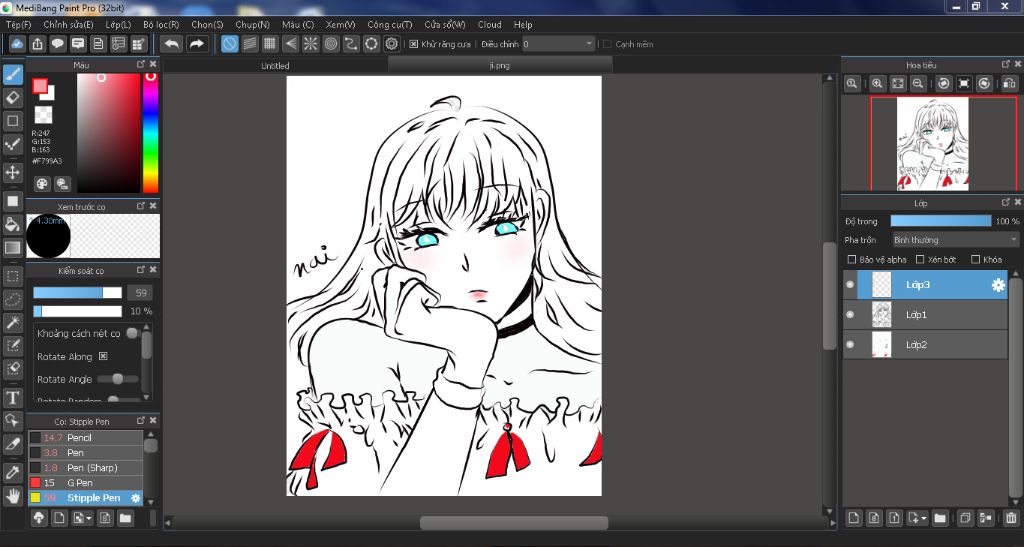Enable radial lines snap
Screen dimensions: 1024x547
[x=311, y=44]
